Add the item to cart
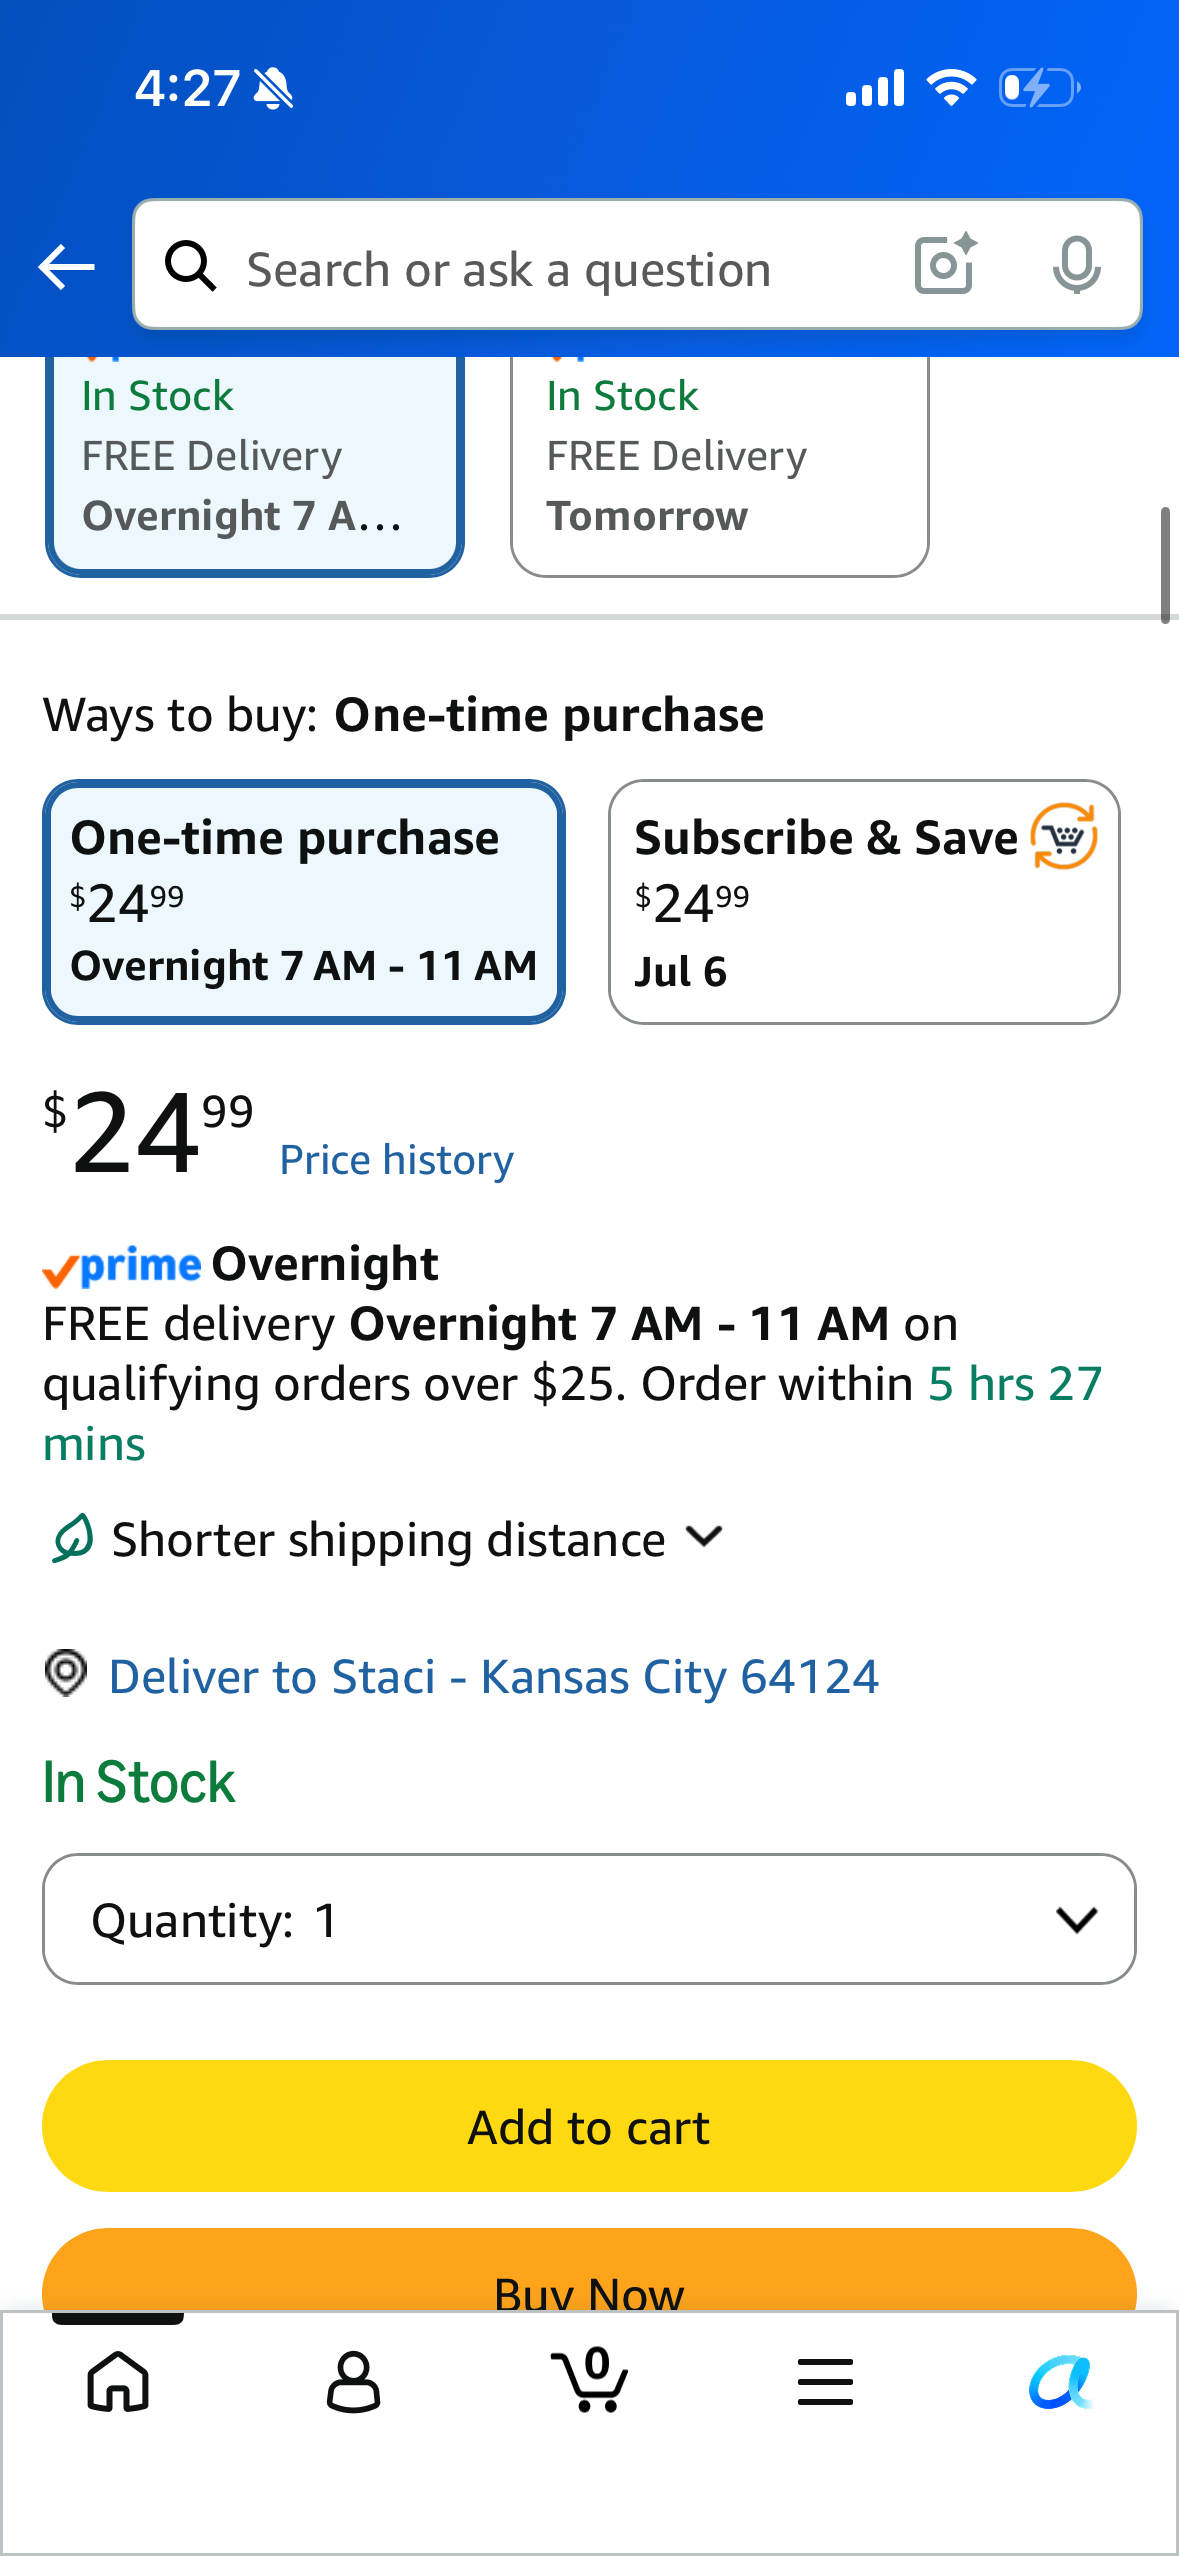1179x2556 pixels. click(589, 2126)
